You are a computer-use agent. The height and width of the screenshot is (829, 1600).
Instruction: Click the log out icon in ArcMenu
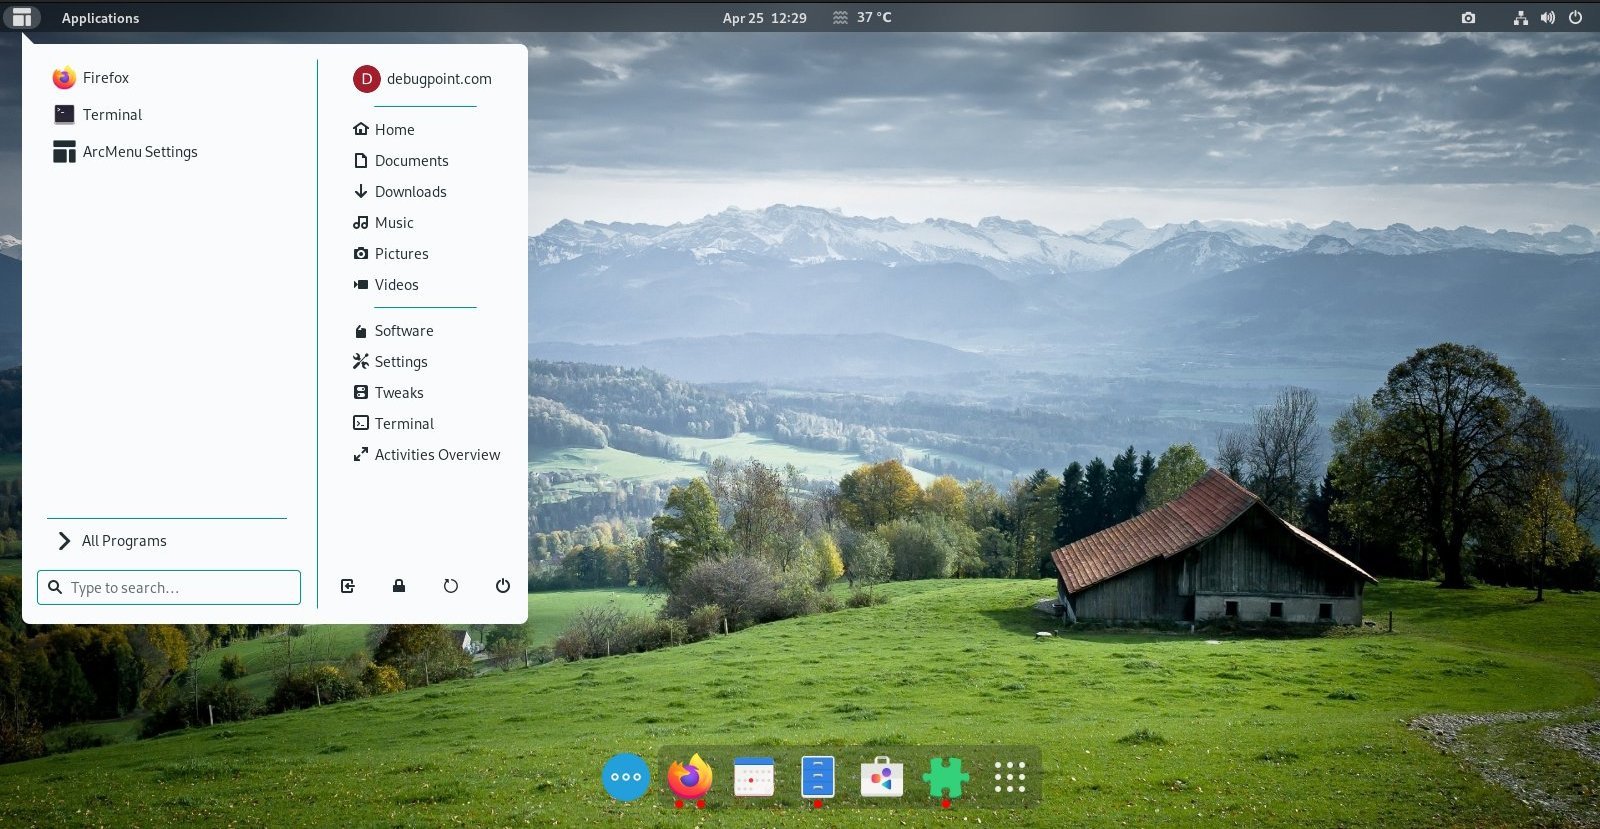[347, 586]
